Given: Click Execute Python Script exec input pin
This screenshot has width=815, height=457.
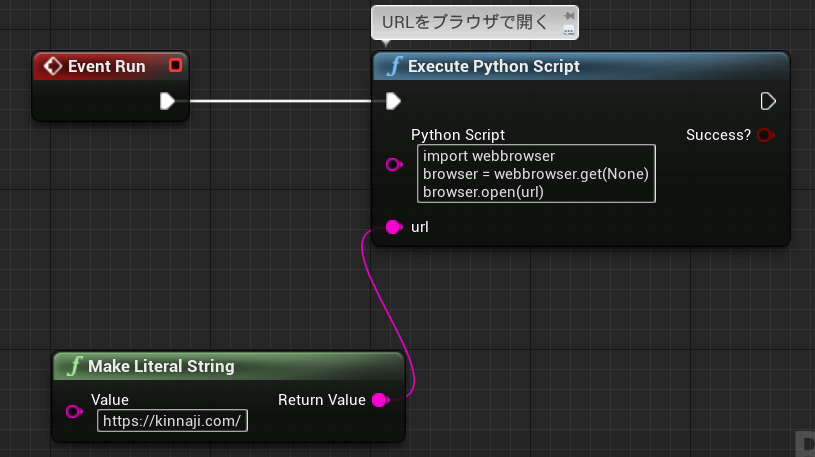Looking at the screenshot, I should coord(393,101).
